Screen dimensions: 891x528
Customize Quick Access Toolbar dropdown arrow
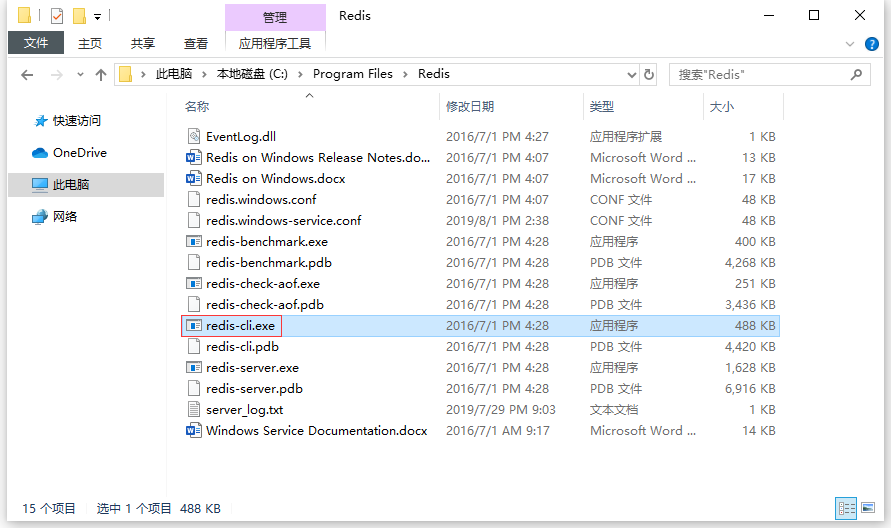(x=98, y=17)
